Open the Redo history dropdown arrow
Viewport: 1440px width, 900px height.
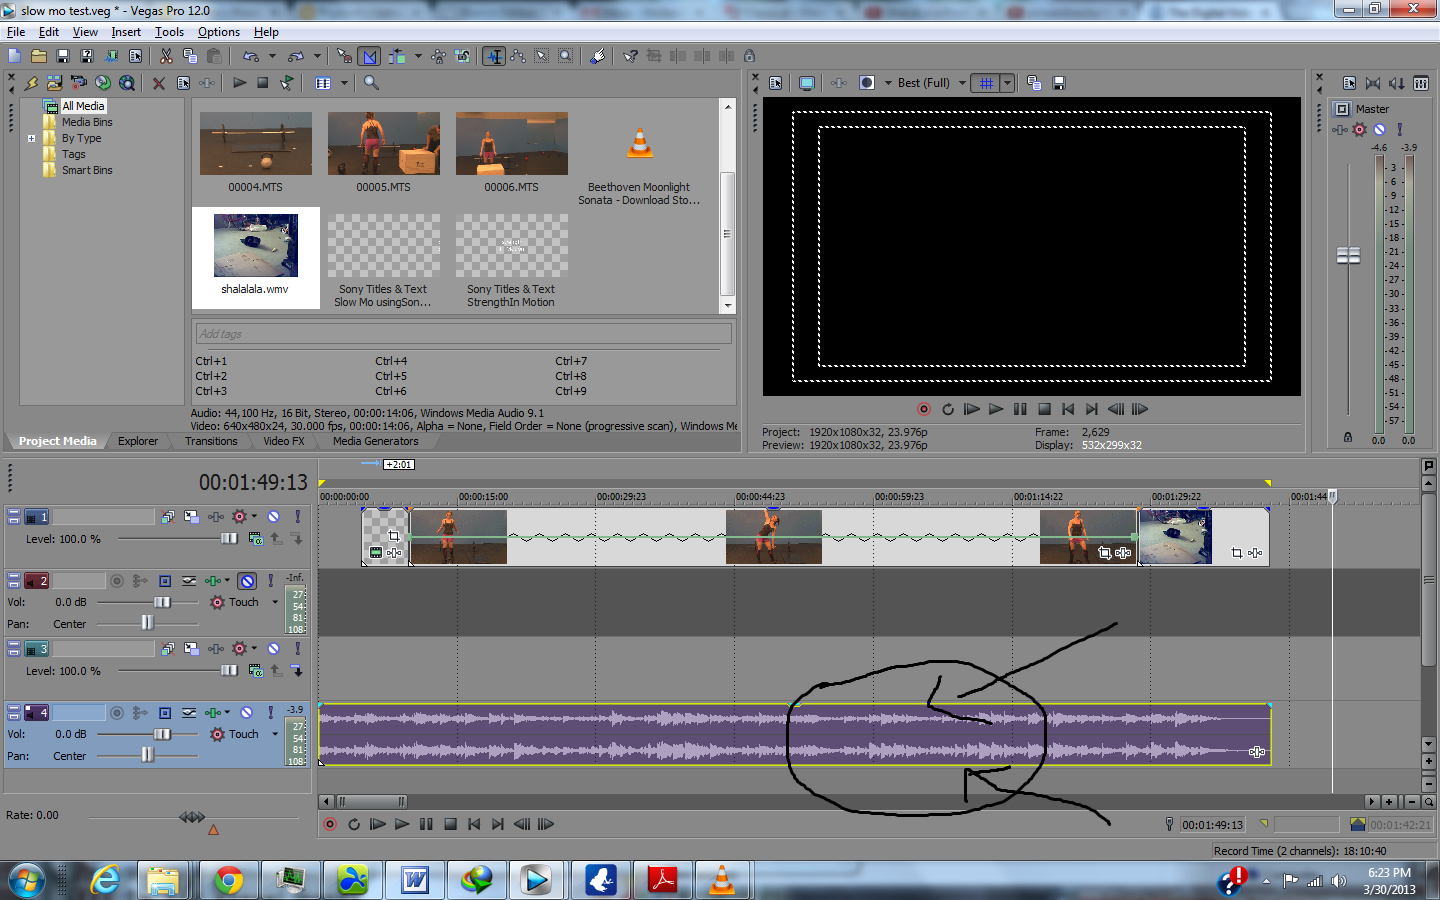point(317,56)
